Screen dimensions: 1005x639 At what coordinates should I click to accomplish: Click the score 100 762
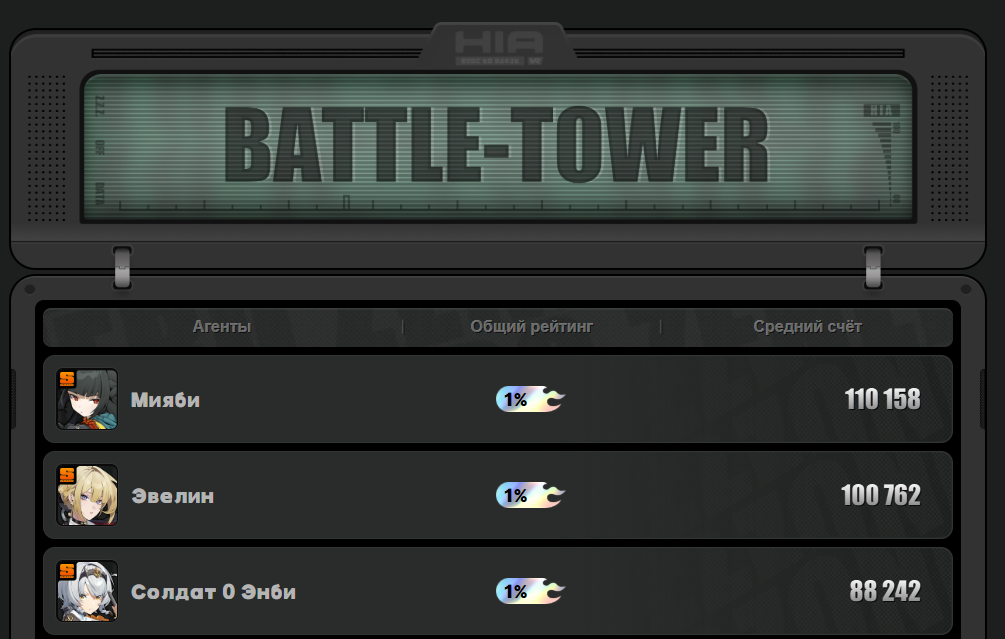[x=881, y=495]
